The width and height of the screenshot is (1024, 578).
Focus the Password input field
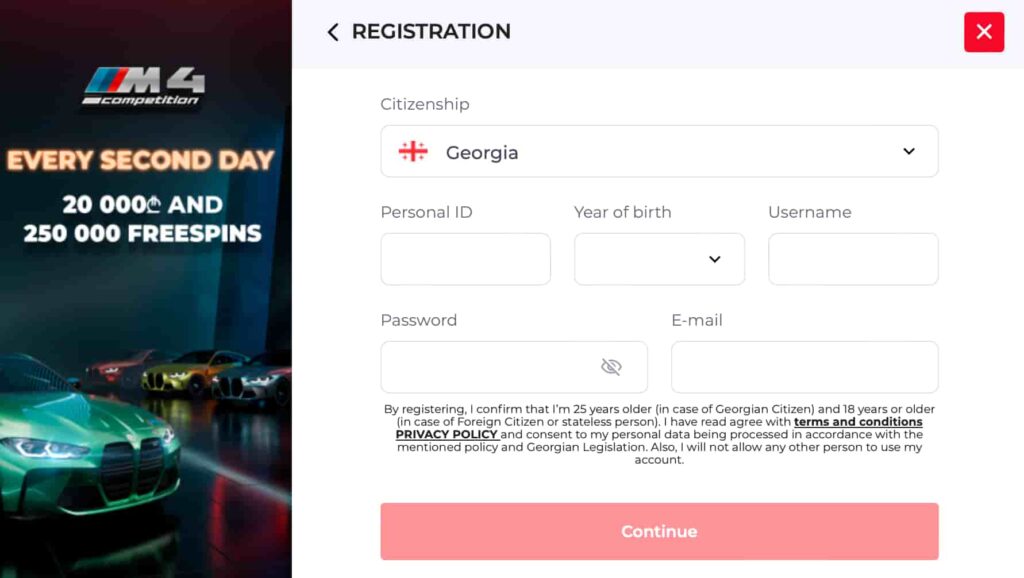[x=490, y=367]
